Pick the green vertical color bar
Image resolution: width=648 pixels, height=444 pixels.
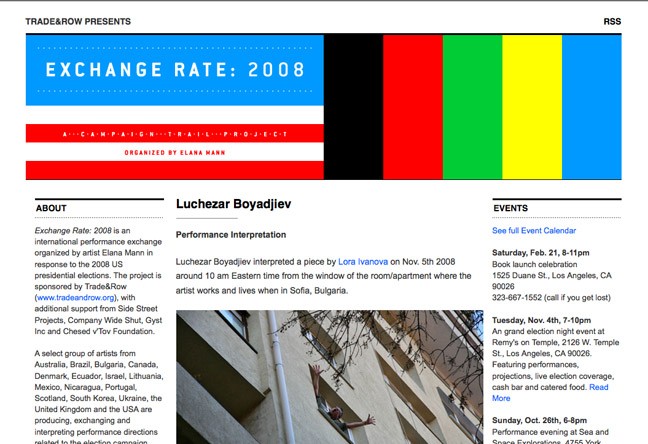coord(472,106)
